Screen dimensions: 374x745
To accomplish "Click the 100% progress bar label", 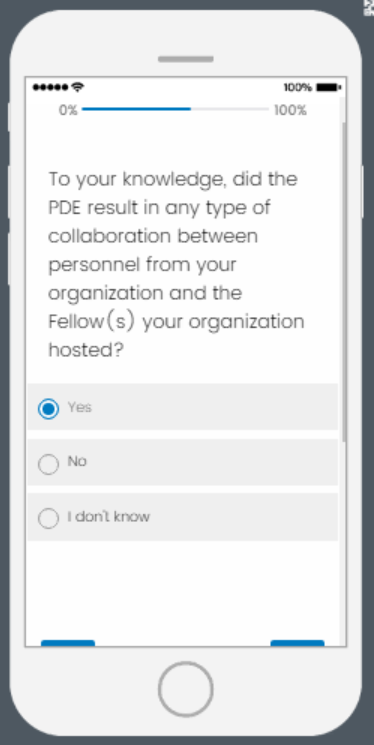I will pos(290,110).
